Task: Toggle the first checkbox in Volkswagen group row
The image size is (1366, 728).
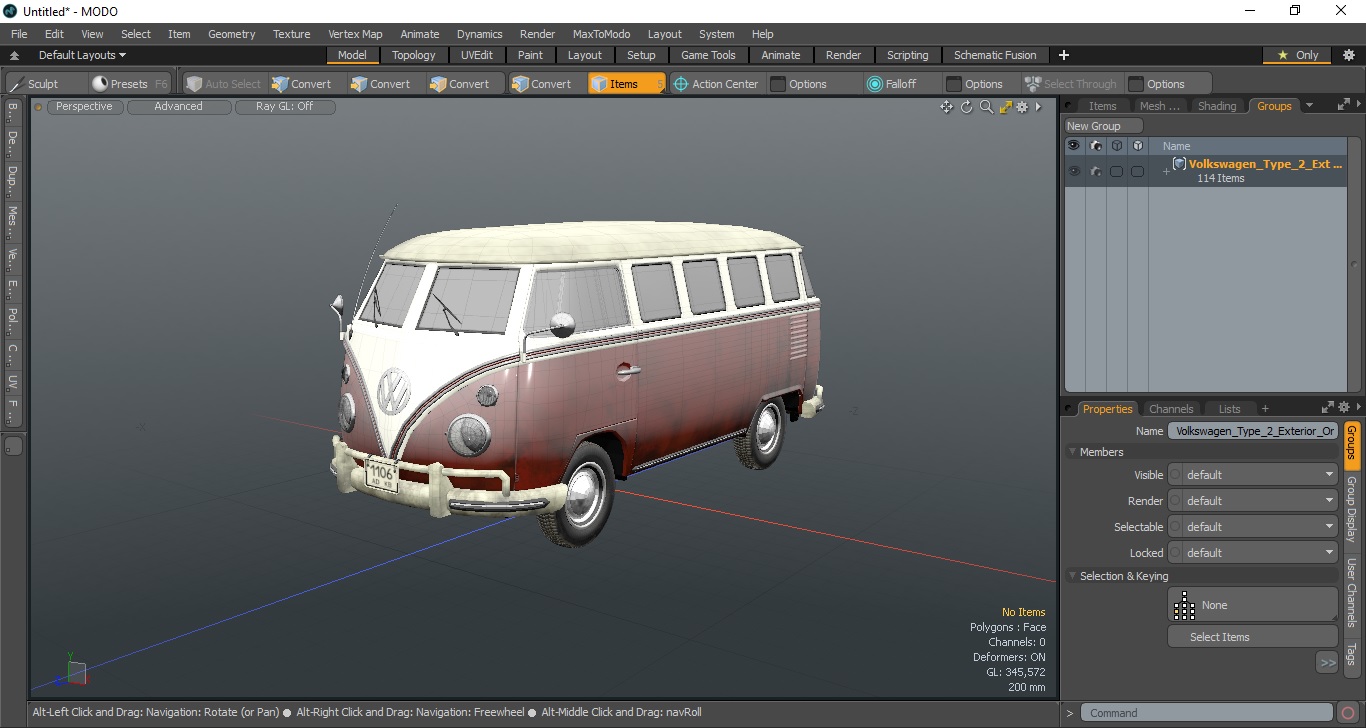Action: point(1116,171)
